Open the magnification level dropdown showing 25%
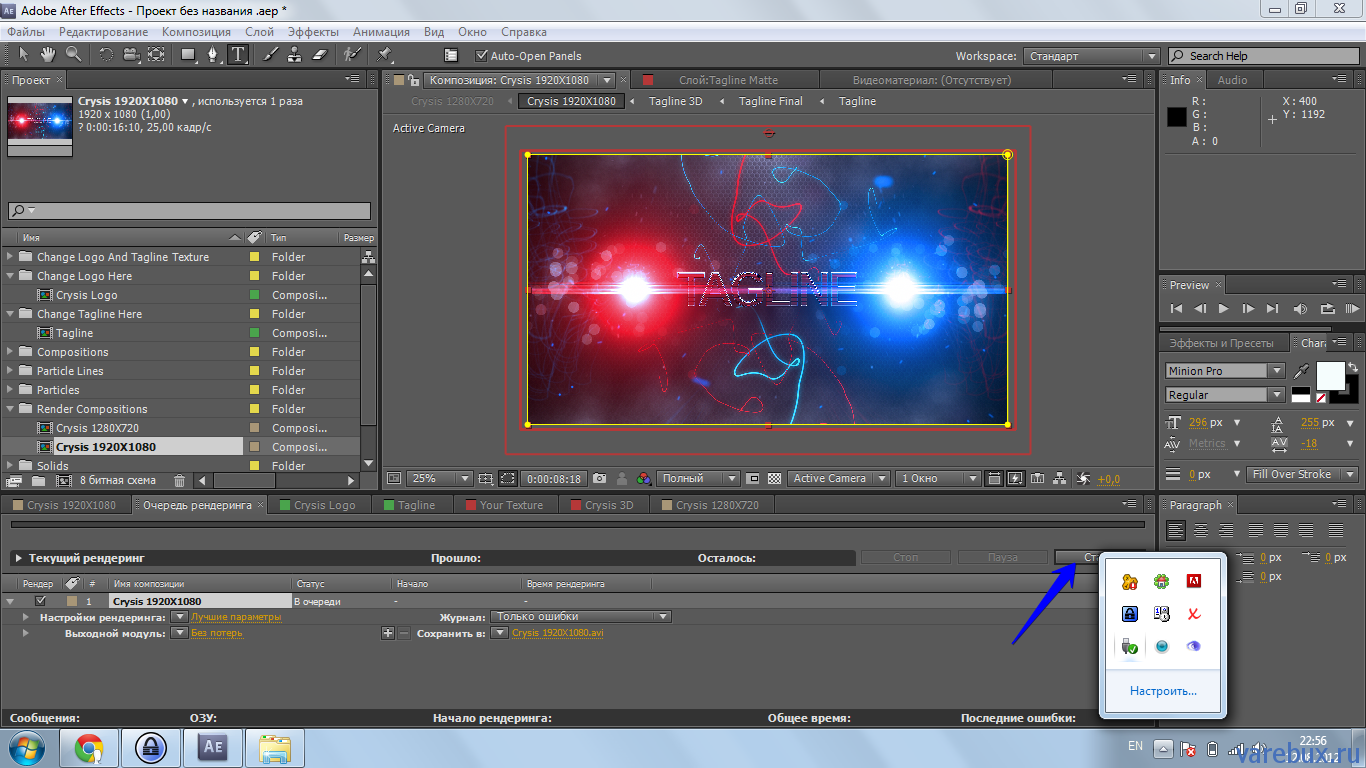Viewport: 1366px width, 768px height. [x=463, y=478]
